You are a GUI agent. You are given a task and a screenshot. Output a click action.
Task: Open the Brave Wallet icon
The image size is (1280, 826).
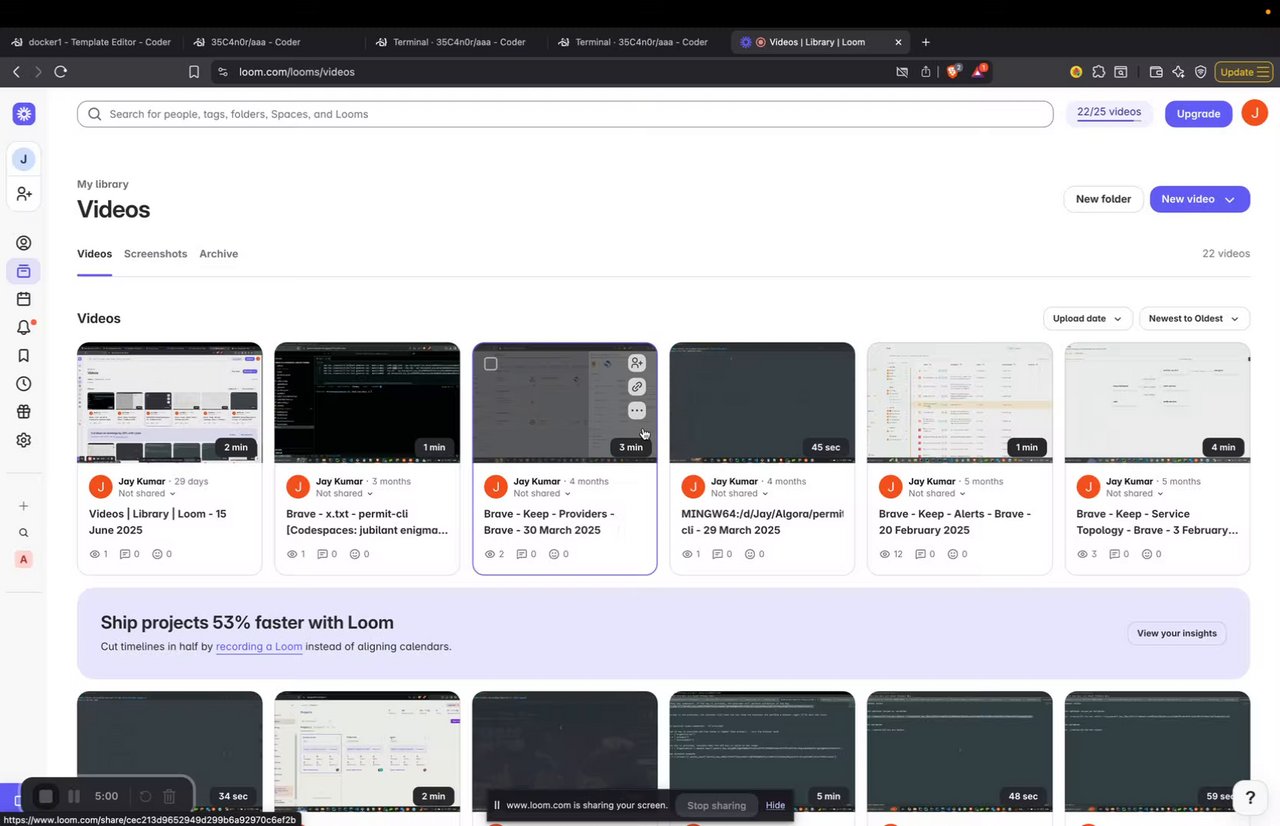point(1156,72)
